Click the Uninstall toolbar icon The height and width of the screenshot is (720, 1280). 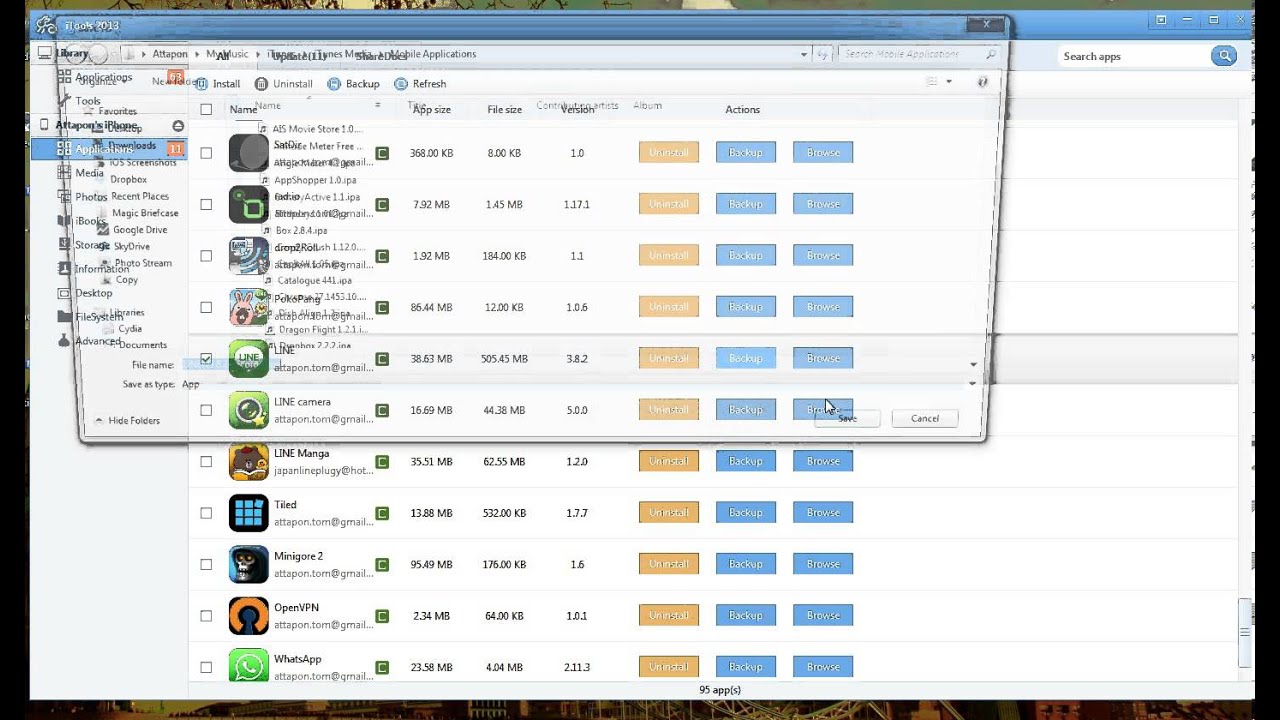point(262,84)
